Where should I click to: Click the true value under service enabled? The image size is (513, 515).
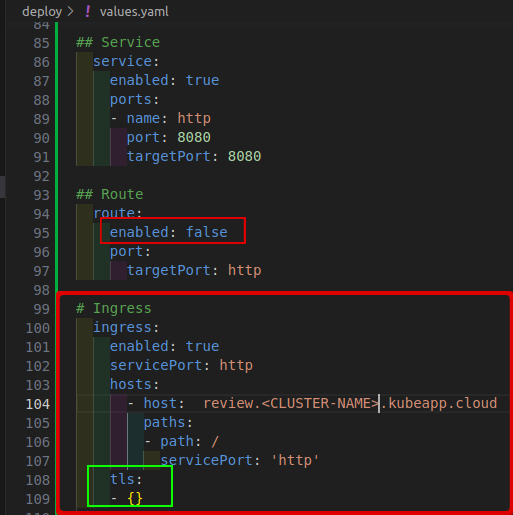(202, 80)
